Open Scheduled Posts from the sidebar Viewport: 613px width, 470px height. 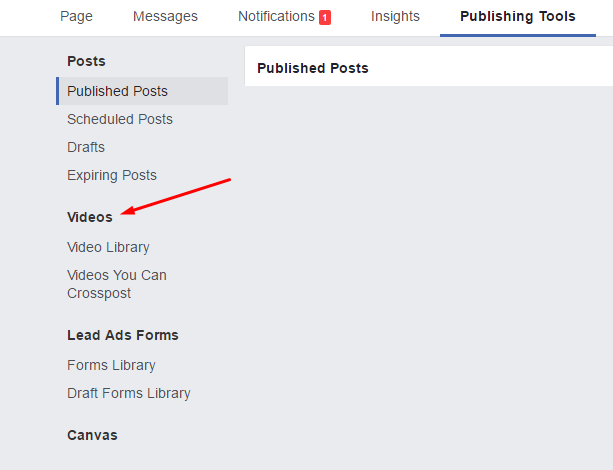120,119
